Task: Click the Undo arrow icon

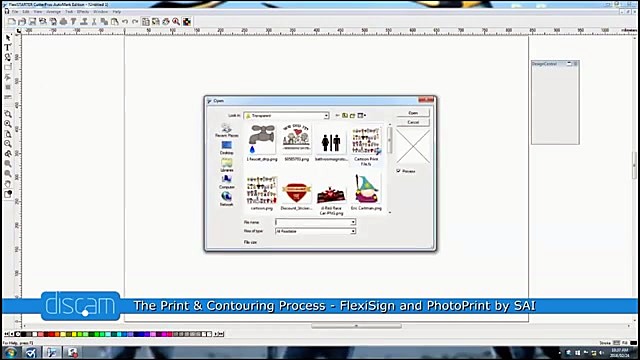Action: [125, 22]
